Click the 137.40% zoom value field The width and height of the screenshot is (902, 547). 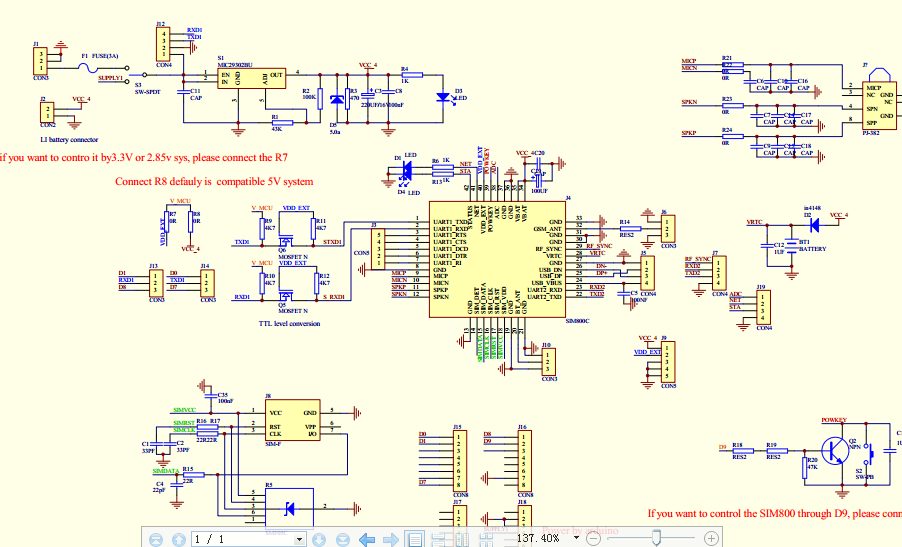[538, 538]
